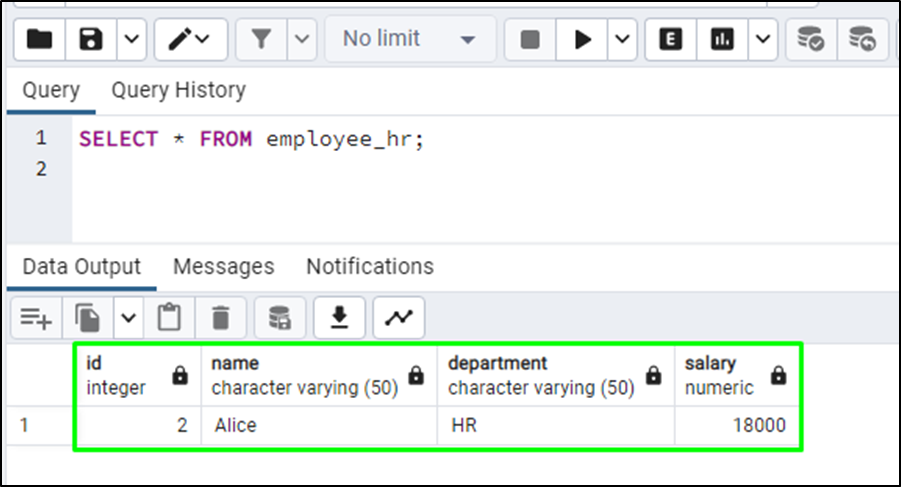Viewport: 901px width, 487px height.
Task: Select the cell containing Alice
Action: pos(319,426)
